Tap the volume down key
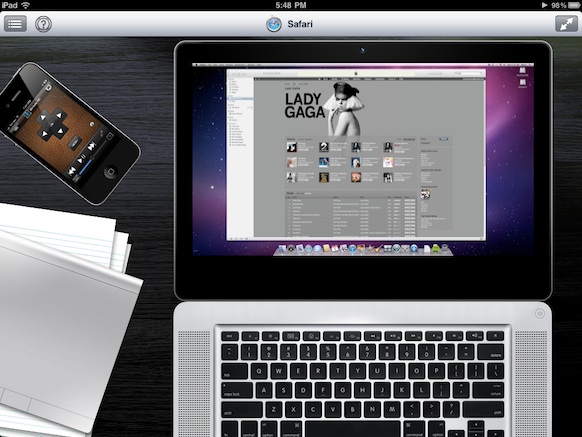The image size is (582, 437). pyautogui.click(x=454, y=336)
